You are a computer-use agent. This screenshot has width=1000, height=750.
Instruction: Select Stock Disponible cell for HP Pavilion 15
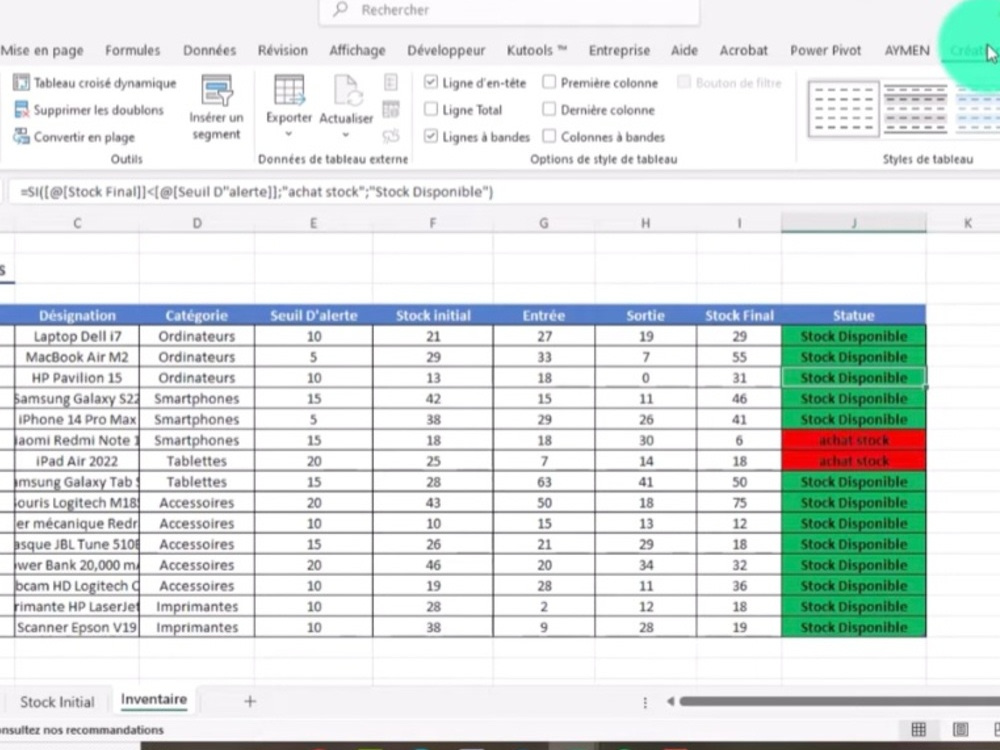pos(853,378)
